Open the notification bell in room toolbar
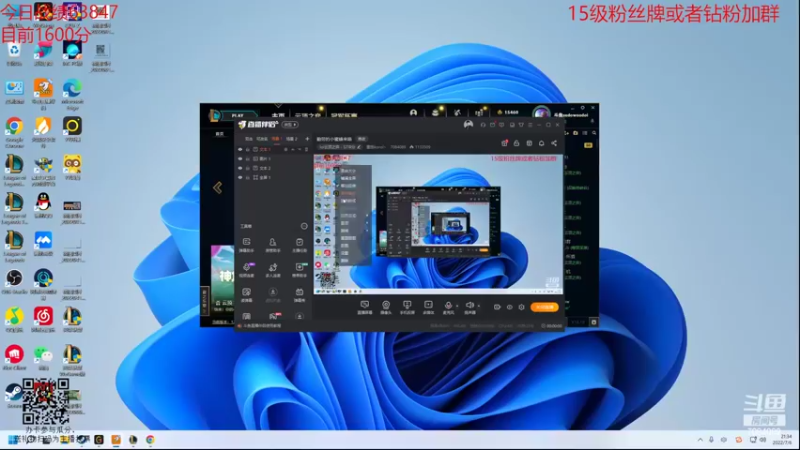The height and width of the screenshot is (450, 800). tap(541, 143)
